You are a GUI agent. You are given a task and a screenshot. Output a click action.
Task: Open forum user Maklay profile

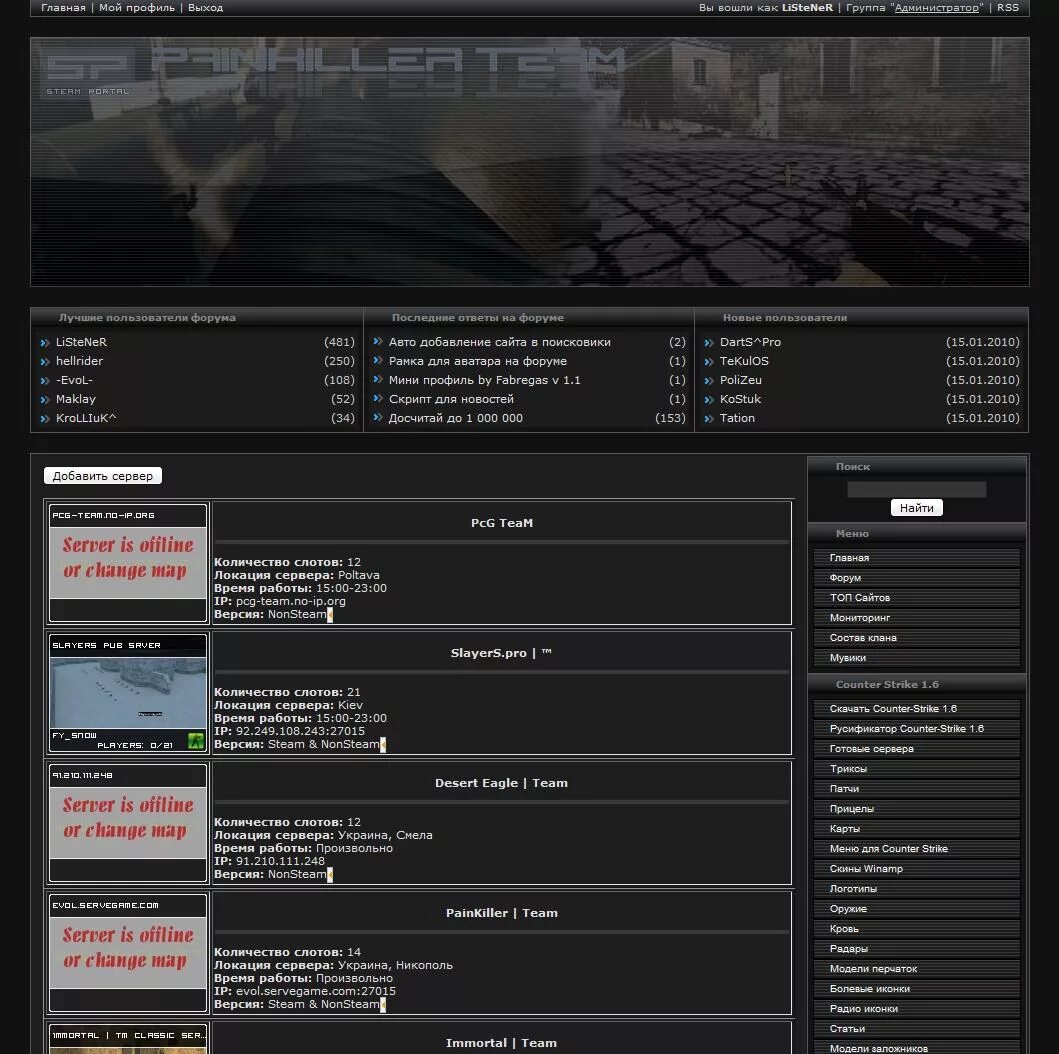point(76,399)
